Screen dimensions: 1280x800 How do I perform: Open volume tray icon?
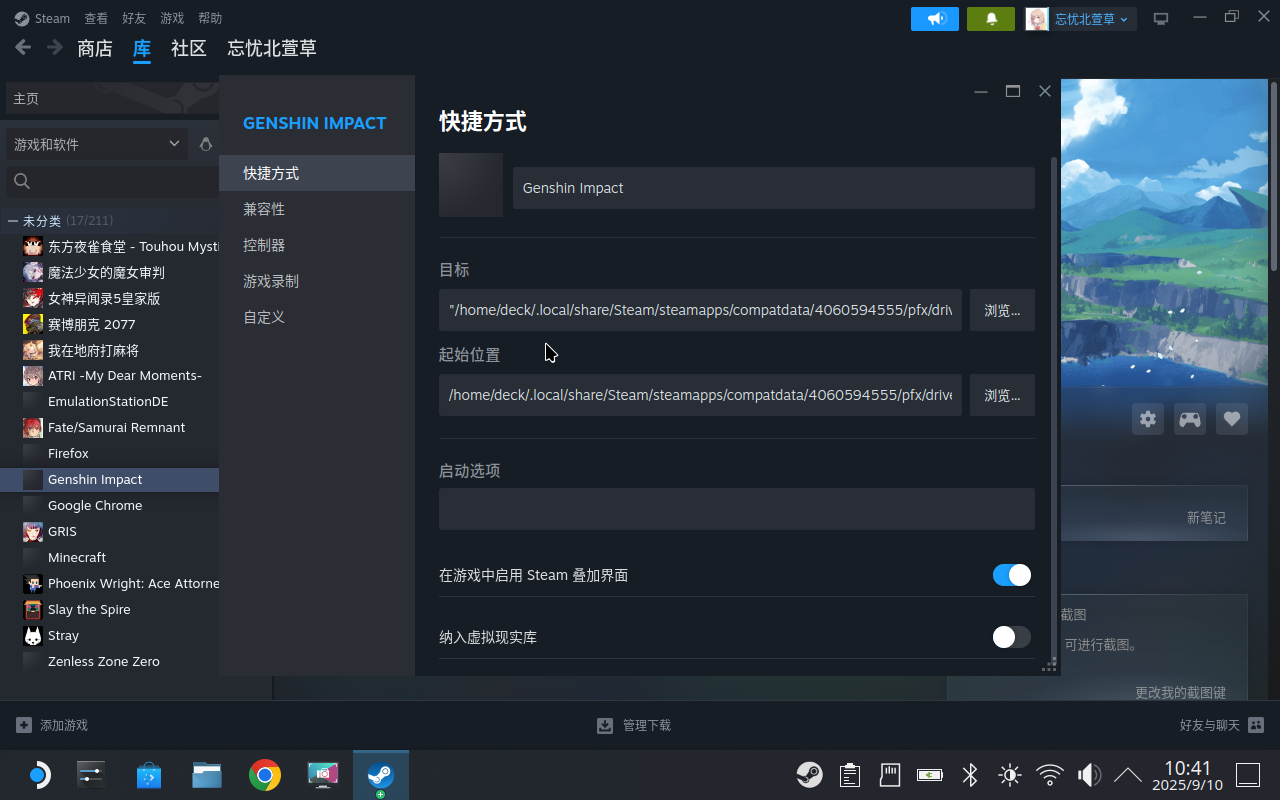tap(1089, 775)
